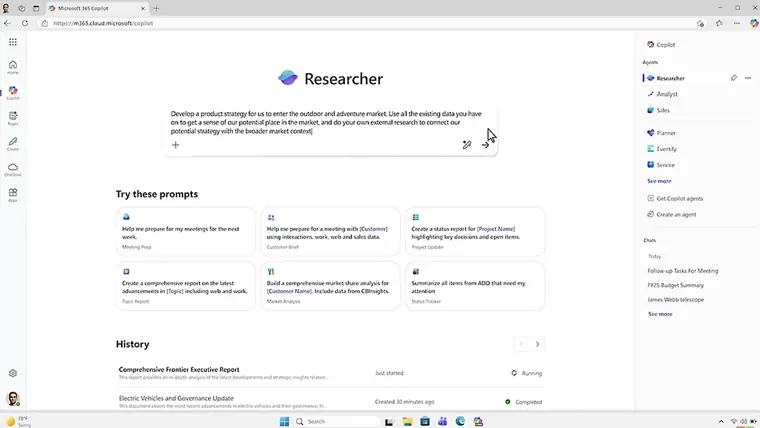The image size is (760, 428).
Task: Open the account profile picture at bottom left
Action: (x=13, y=398)
